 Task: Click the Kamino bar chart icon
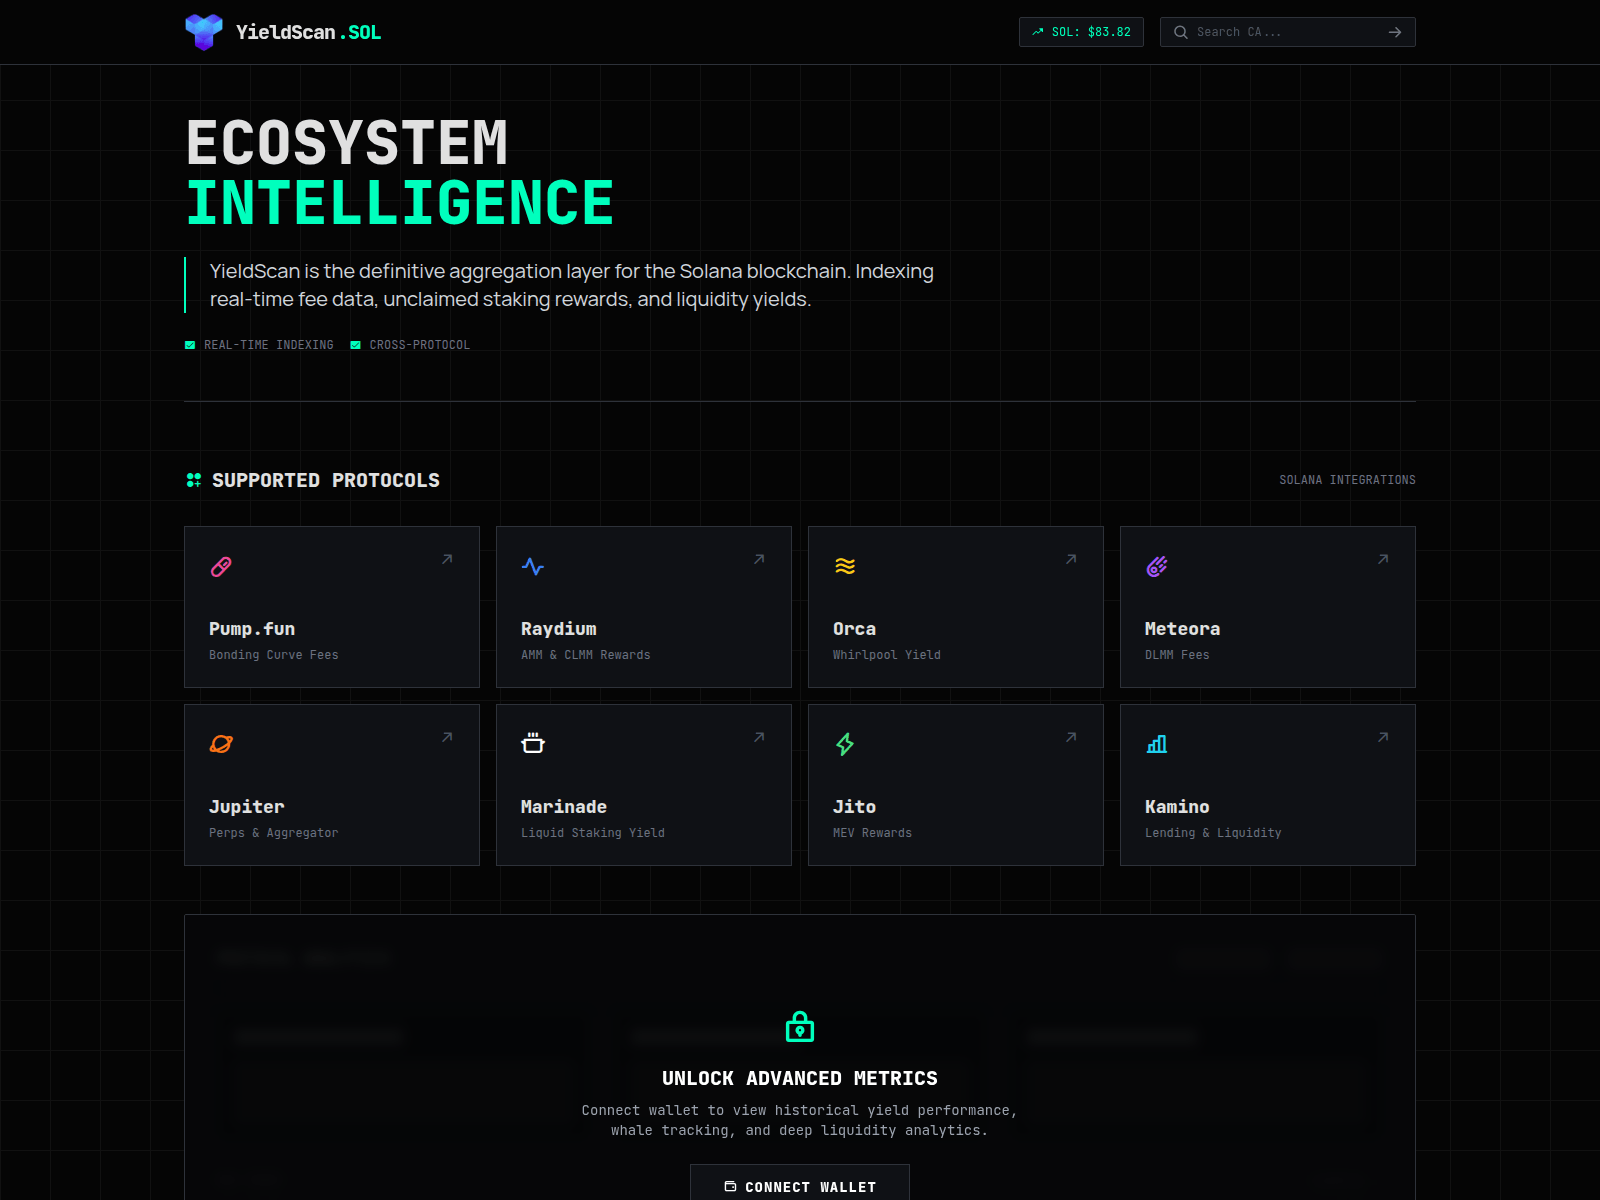[x=1157, y=744]
